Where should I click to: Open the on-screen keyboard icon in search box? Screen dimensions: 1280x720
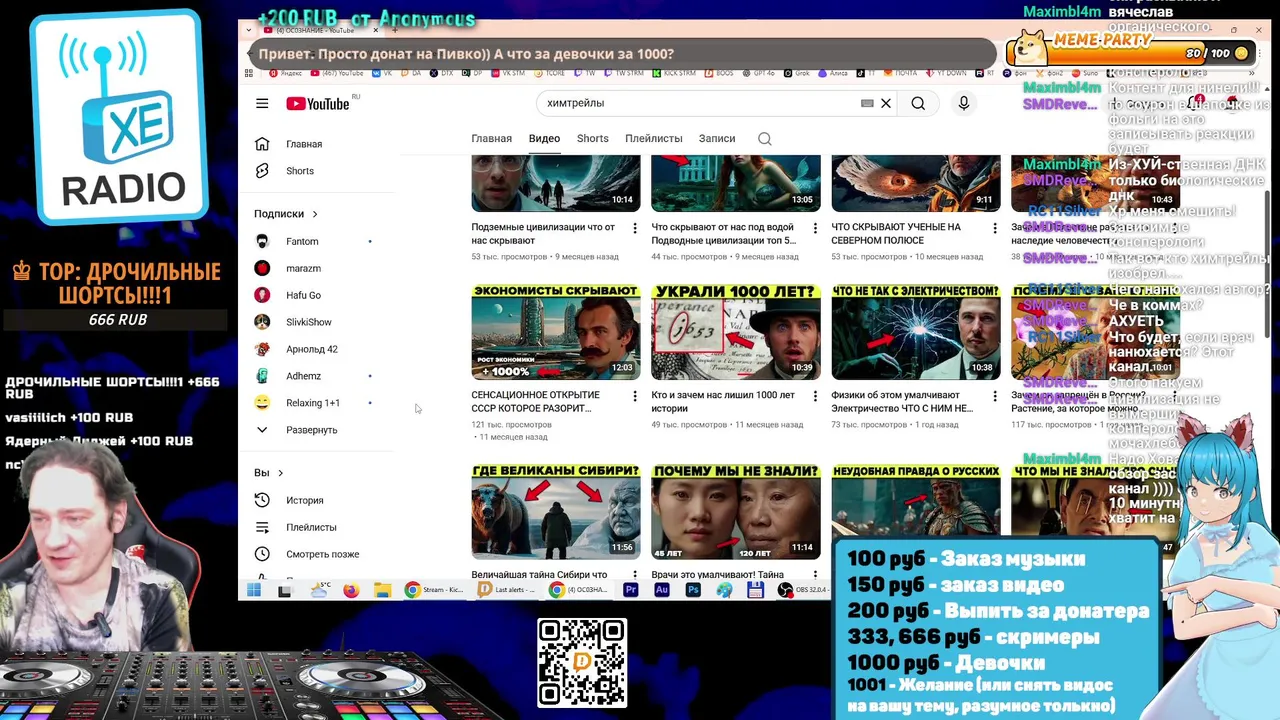coord(867,103)
